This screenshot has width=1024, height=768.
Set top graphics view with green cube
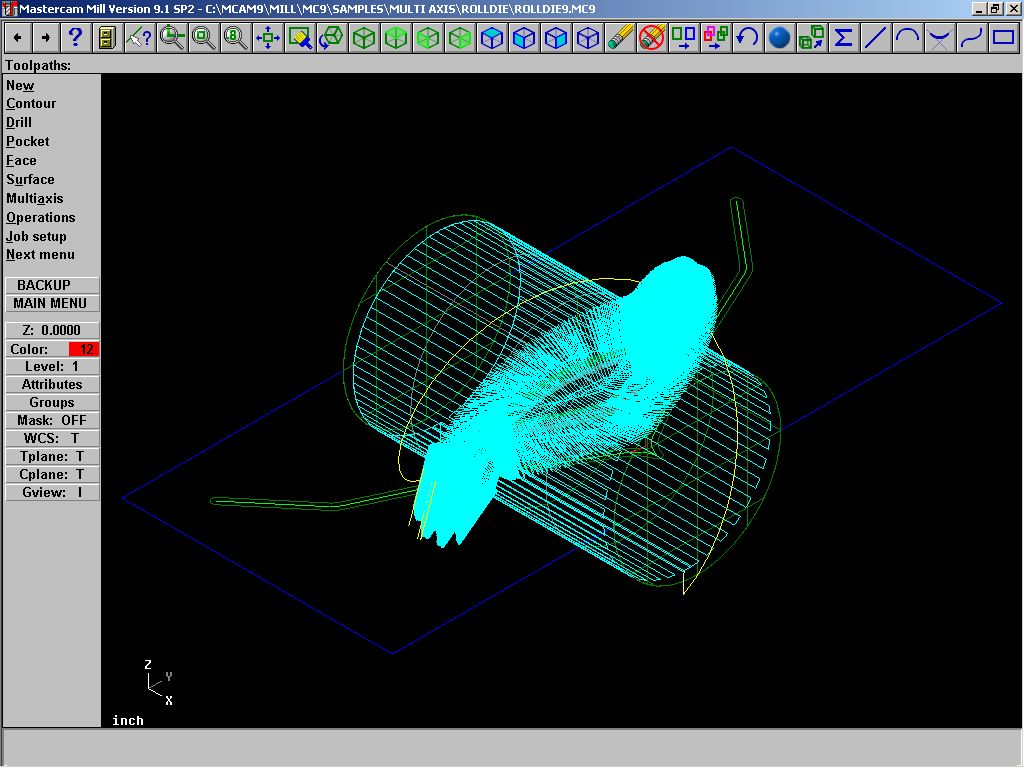tap(396, 38)
